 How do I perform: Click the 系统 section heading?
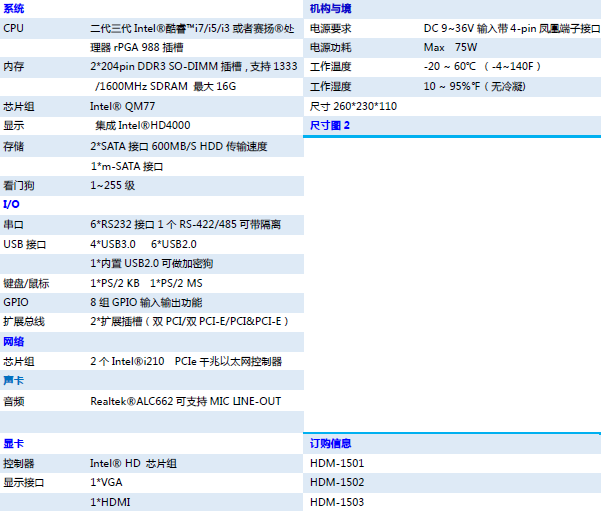click(14, 8)
